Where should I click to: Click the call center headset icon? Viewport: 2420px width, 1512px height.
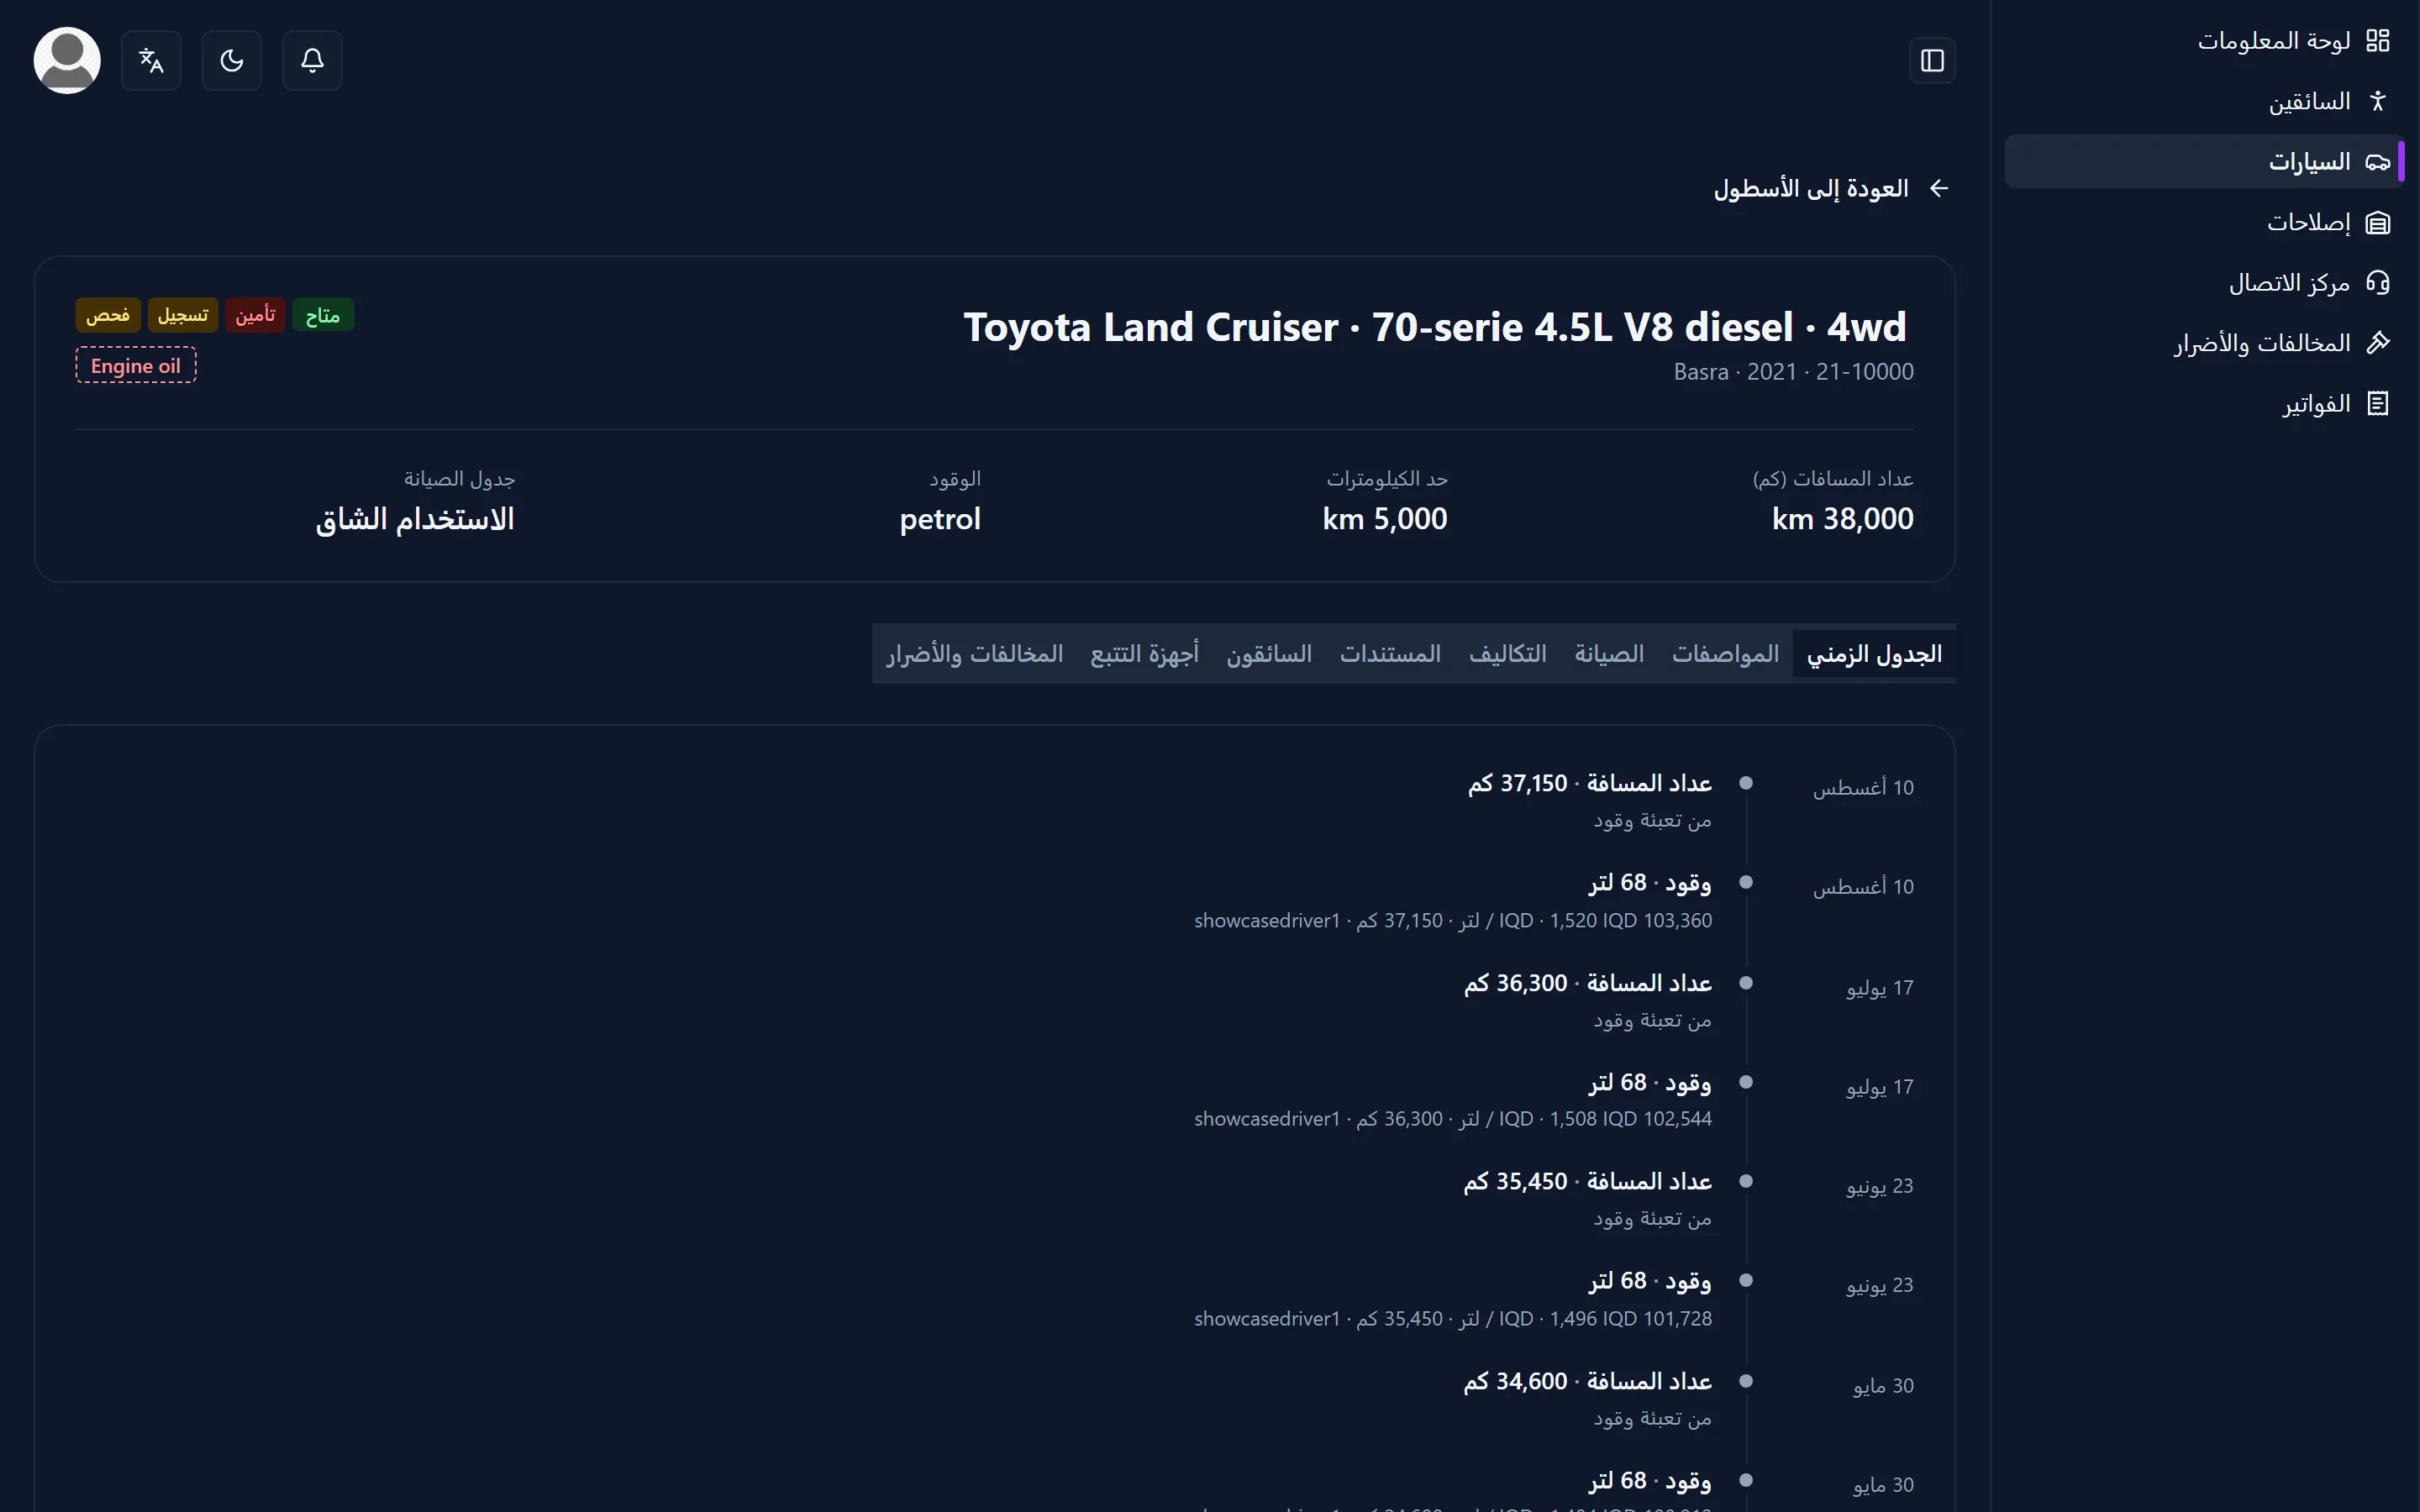2377,282
